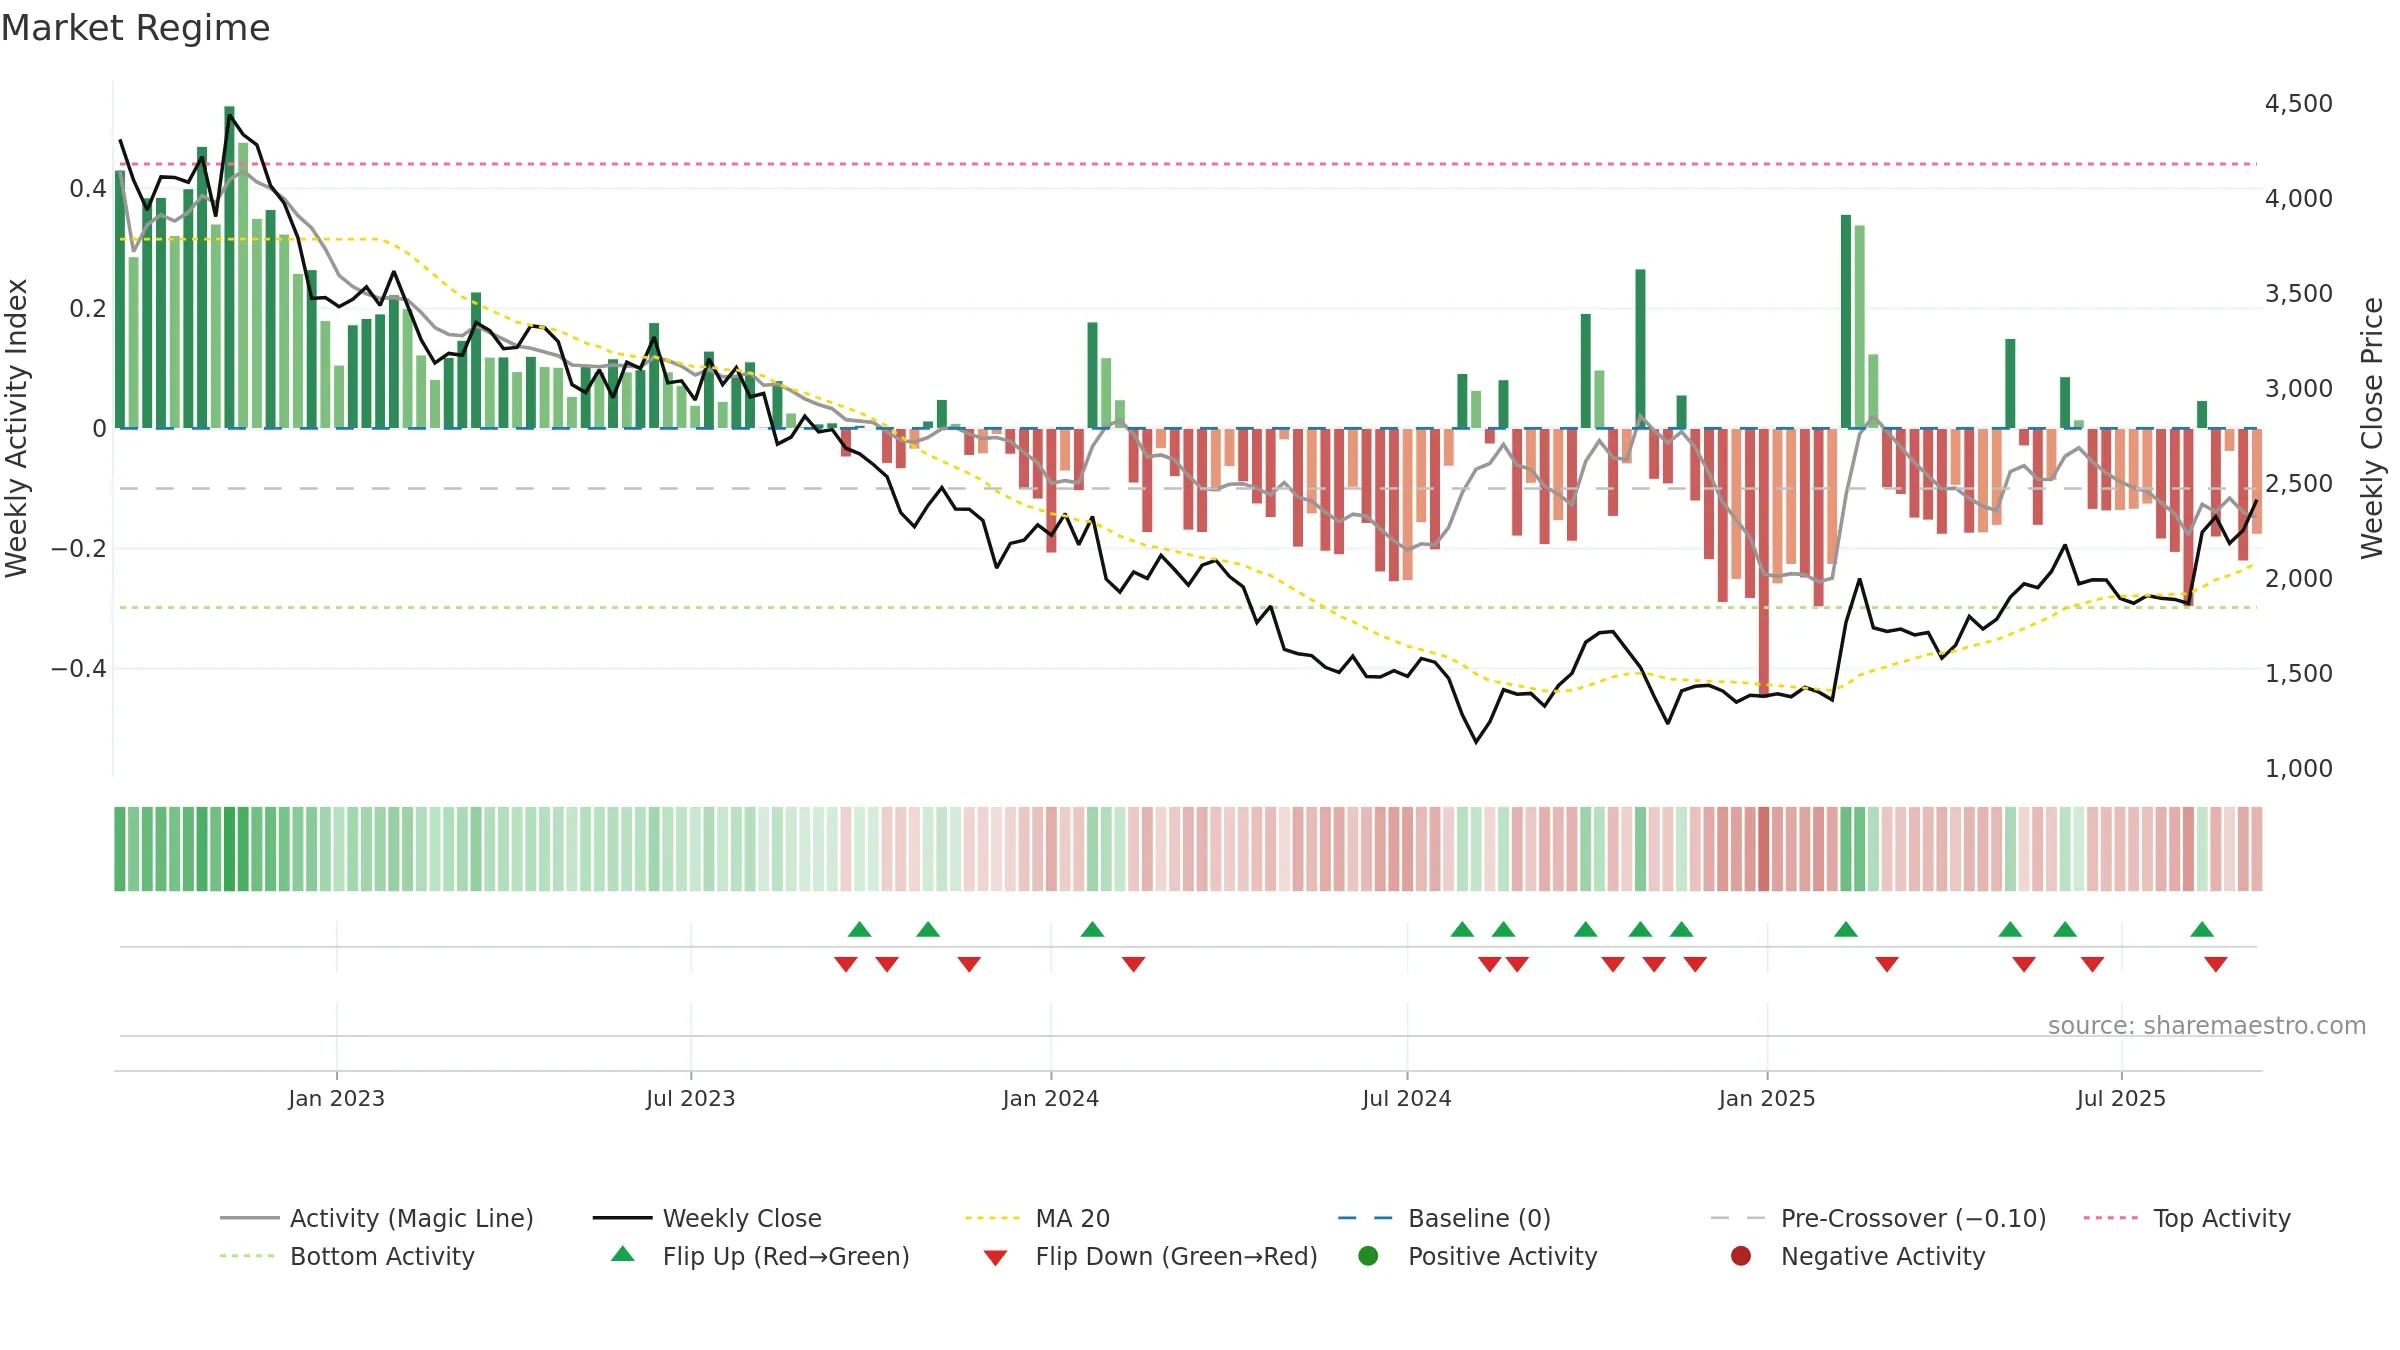
Task: Click the green triangle icon in legend
Action: 623,1254
